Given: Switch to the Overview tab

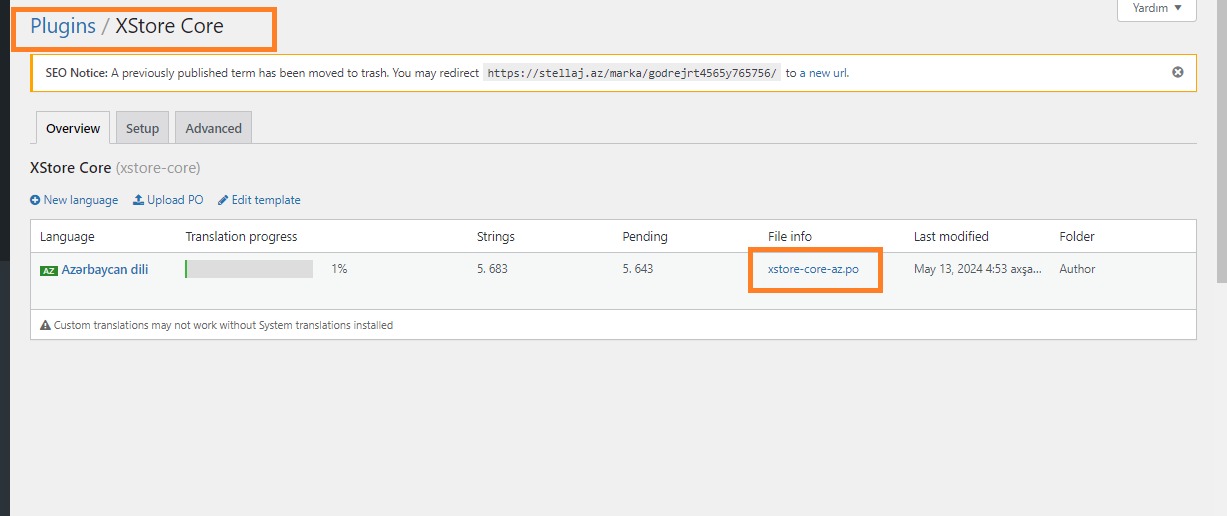Looking at the screenshot, I should 73,128.
